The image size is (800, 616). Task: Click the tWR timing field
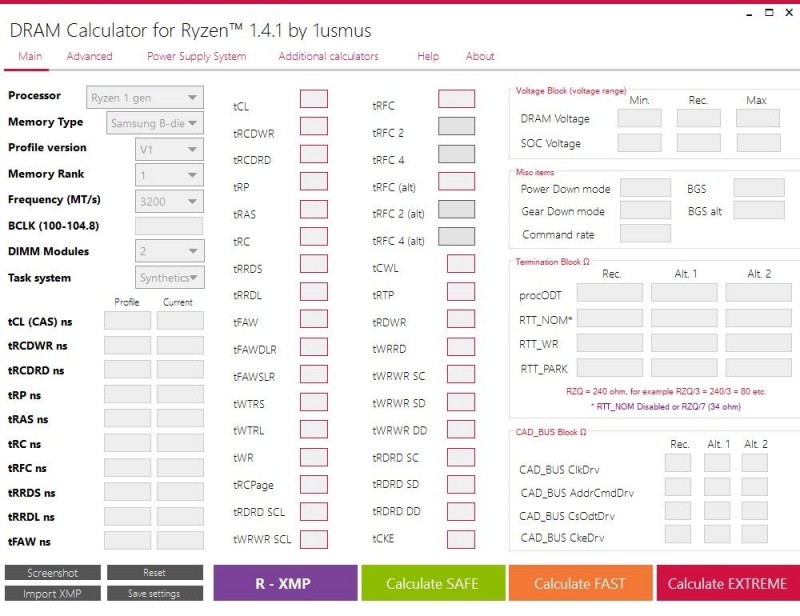point(314,457)
